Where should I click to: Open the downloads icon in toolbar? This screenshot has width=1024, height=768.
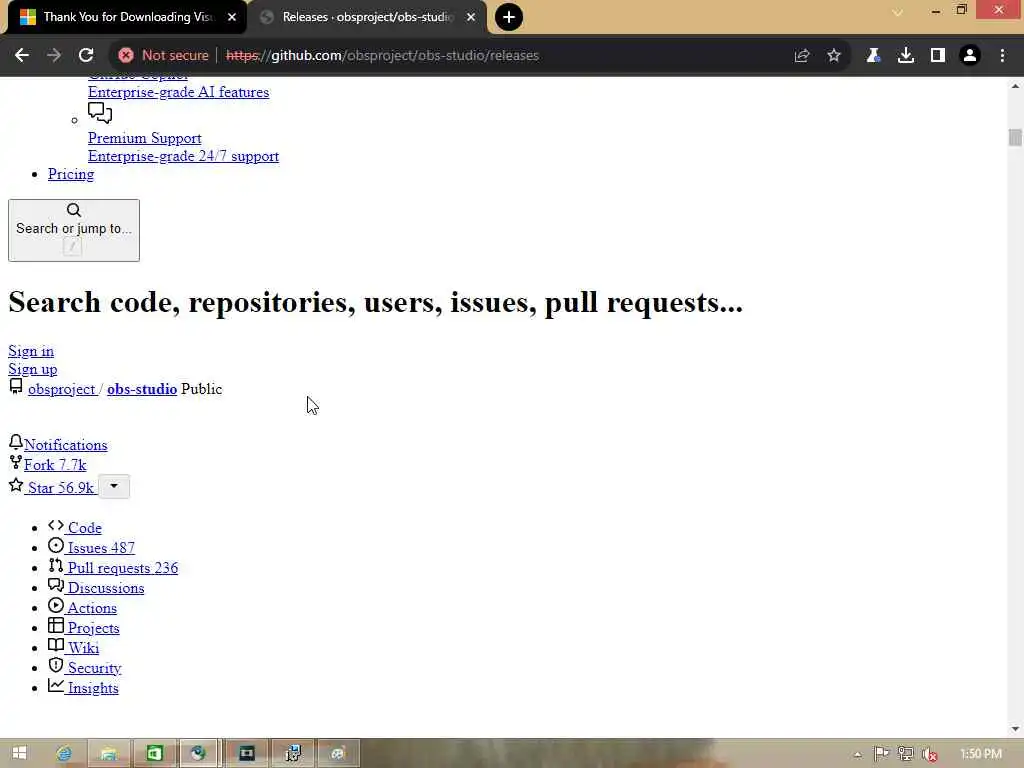(x=906, y=56)
